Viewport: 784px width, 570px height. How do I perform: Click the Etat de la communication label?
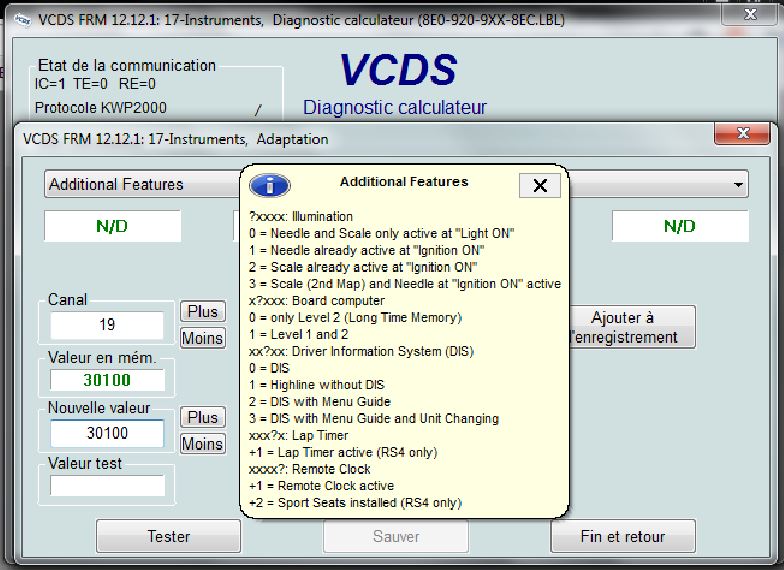(x=127, y=66)
